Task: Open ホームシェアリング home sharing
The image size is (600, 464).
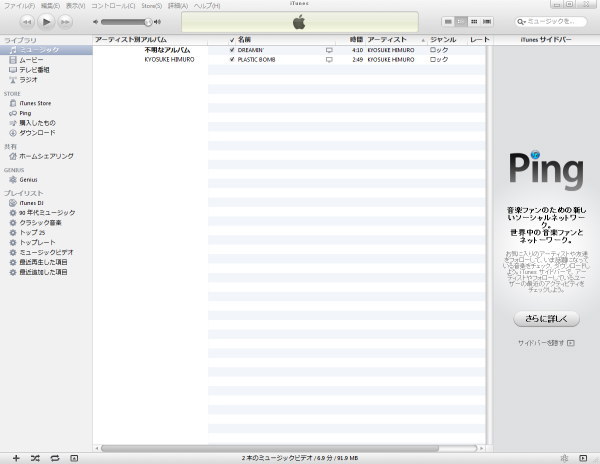Action: [x=46, y=156]
